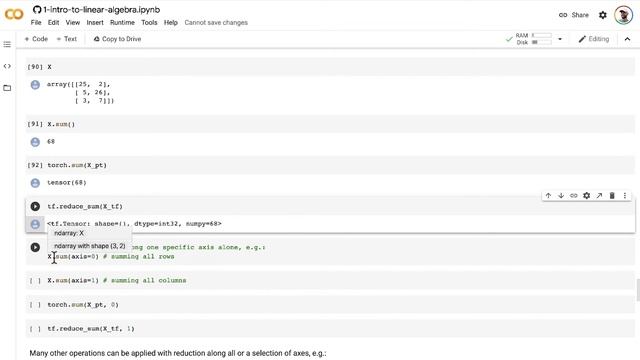Click output icon of tf.Tensor result
640x360 pixels.
click(x=35, y=224)
